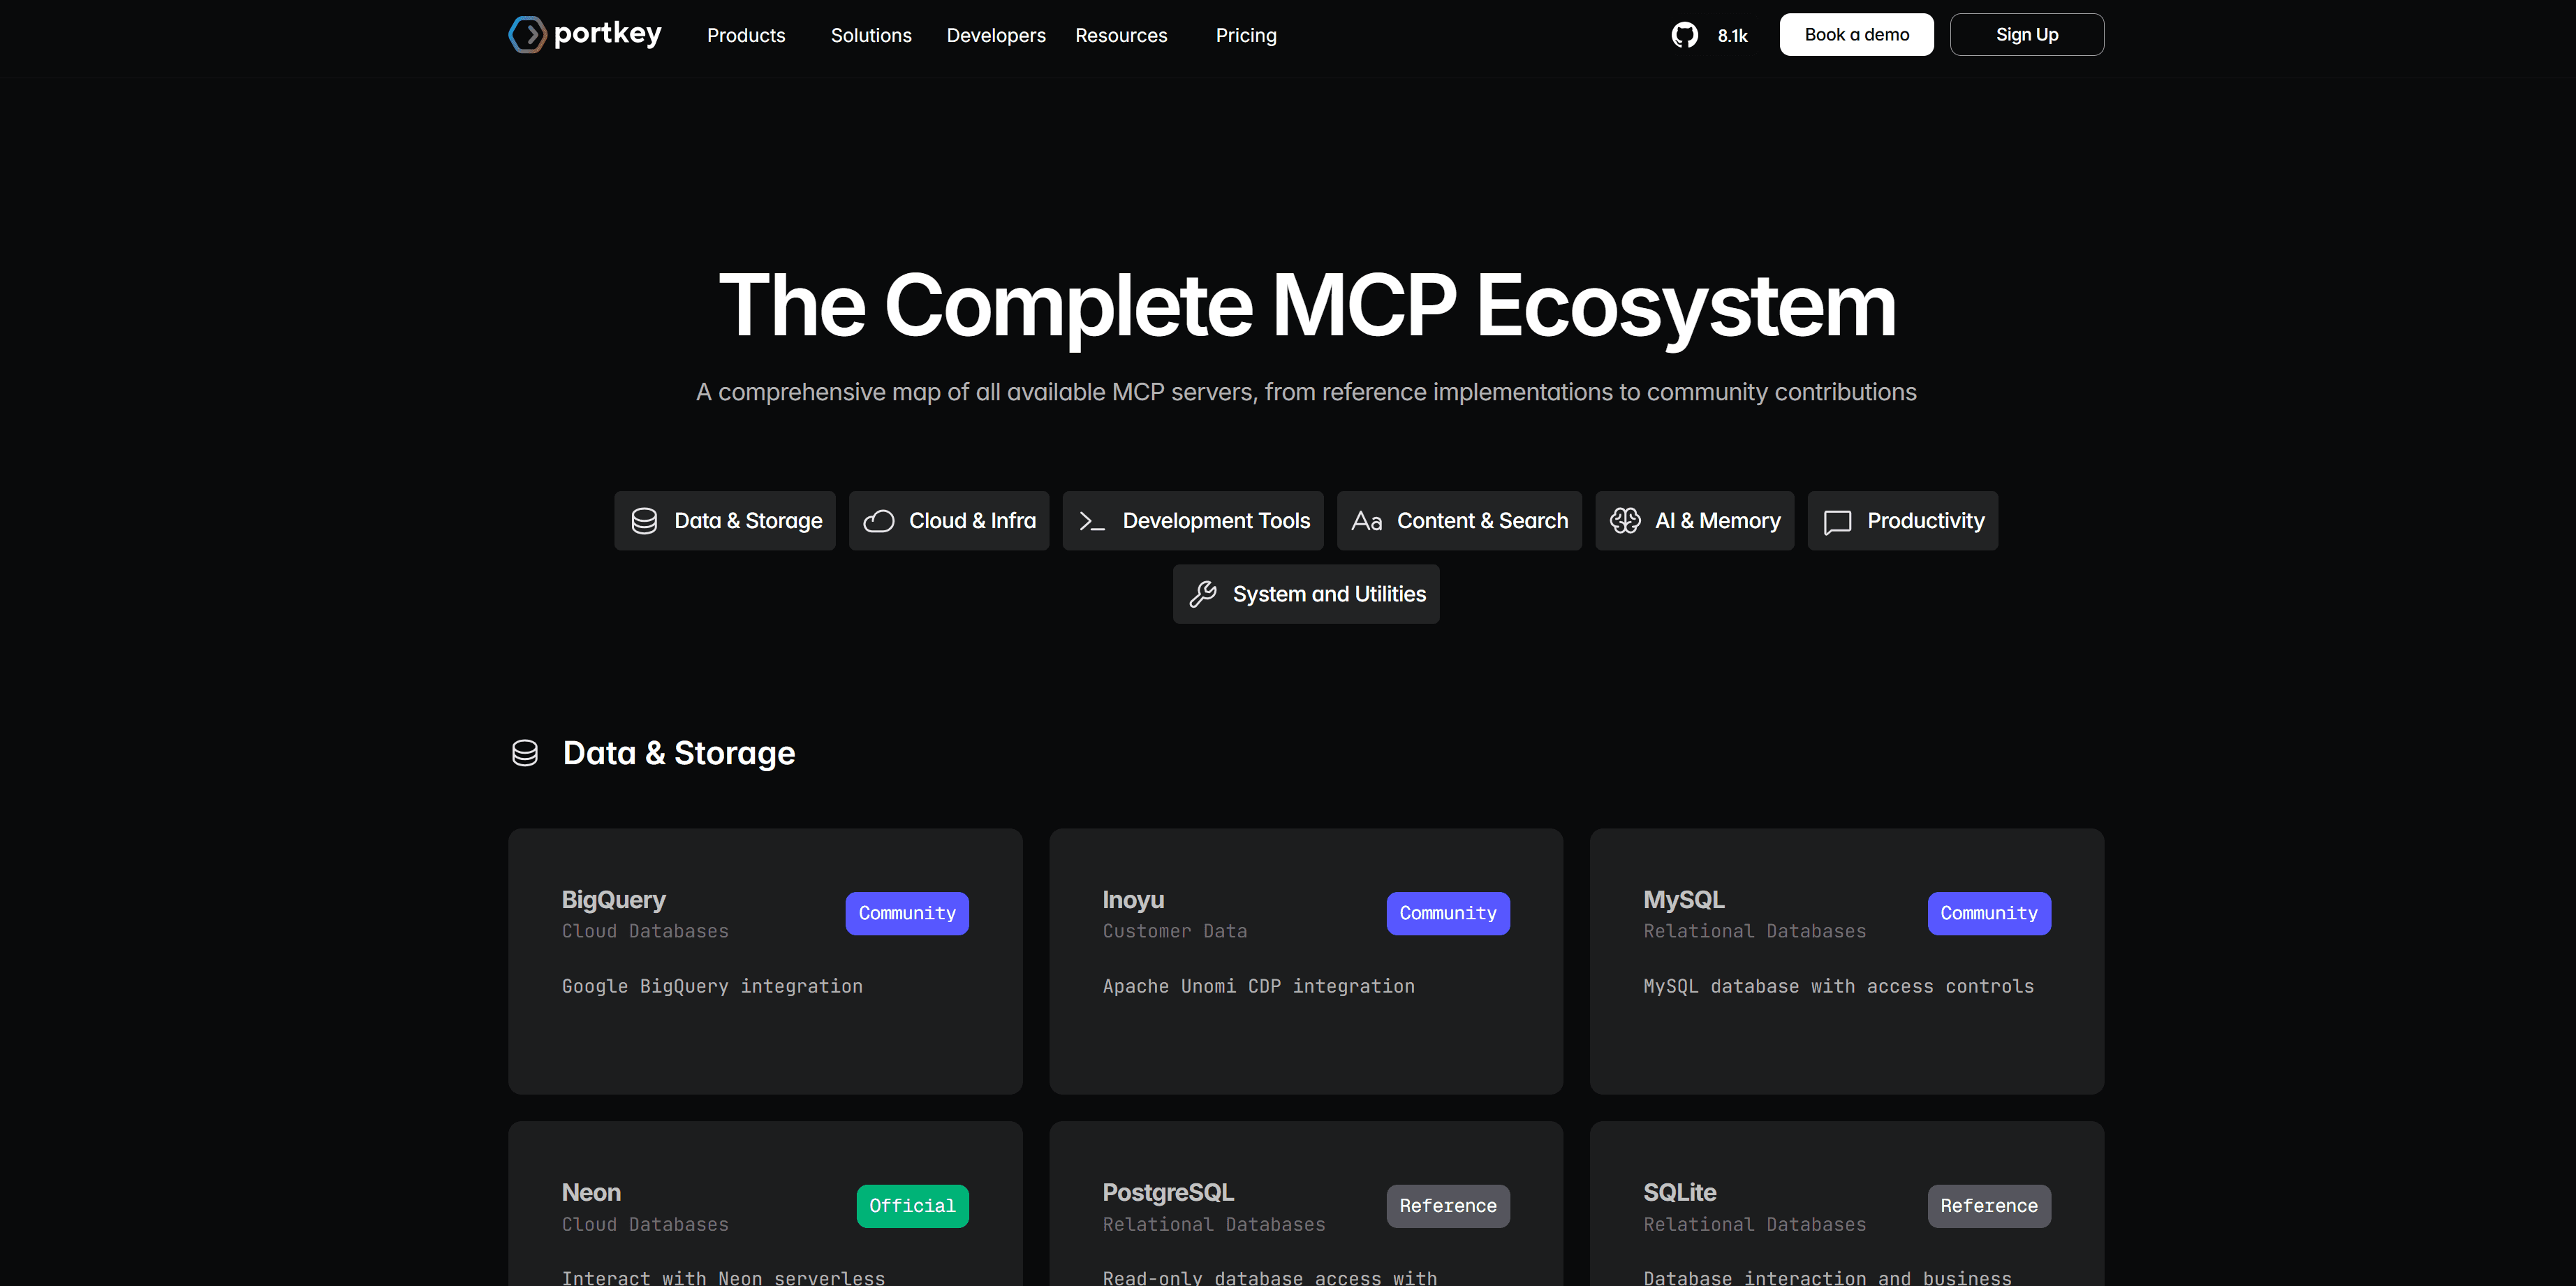Open the Neon server card
Image resolution: width=2576 pixels, height=1286 pixels.
[765, 1203]
